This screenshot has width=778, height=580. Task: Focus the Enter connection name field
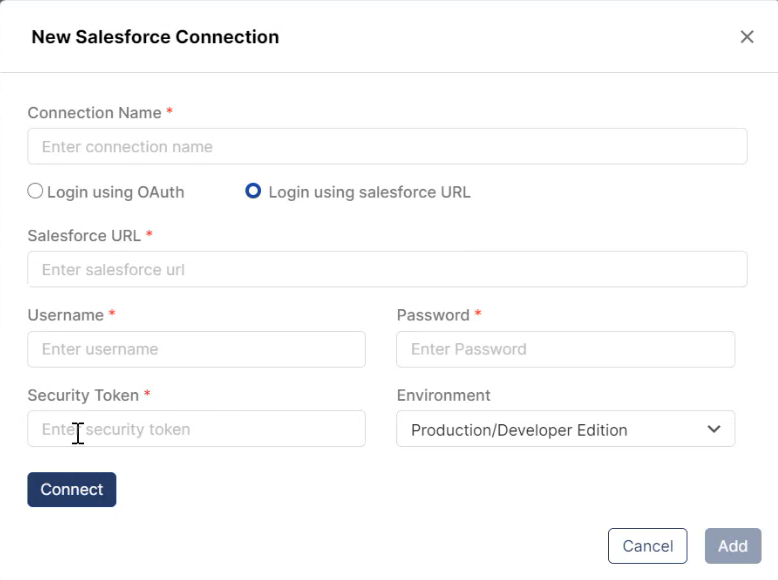pyautogui.click(x=387, y=147)
